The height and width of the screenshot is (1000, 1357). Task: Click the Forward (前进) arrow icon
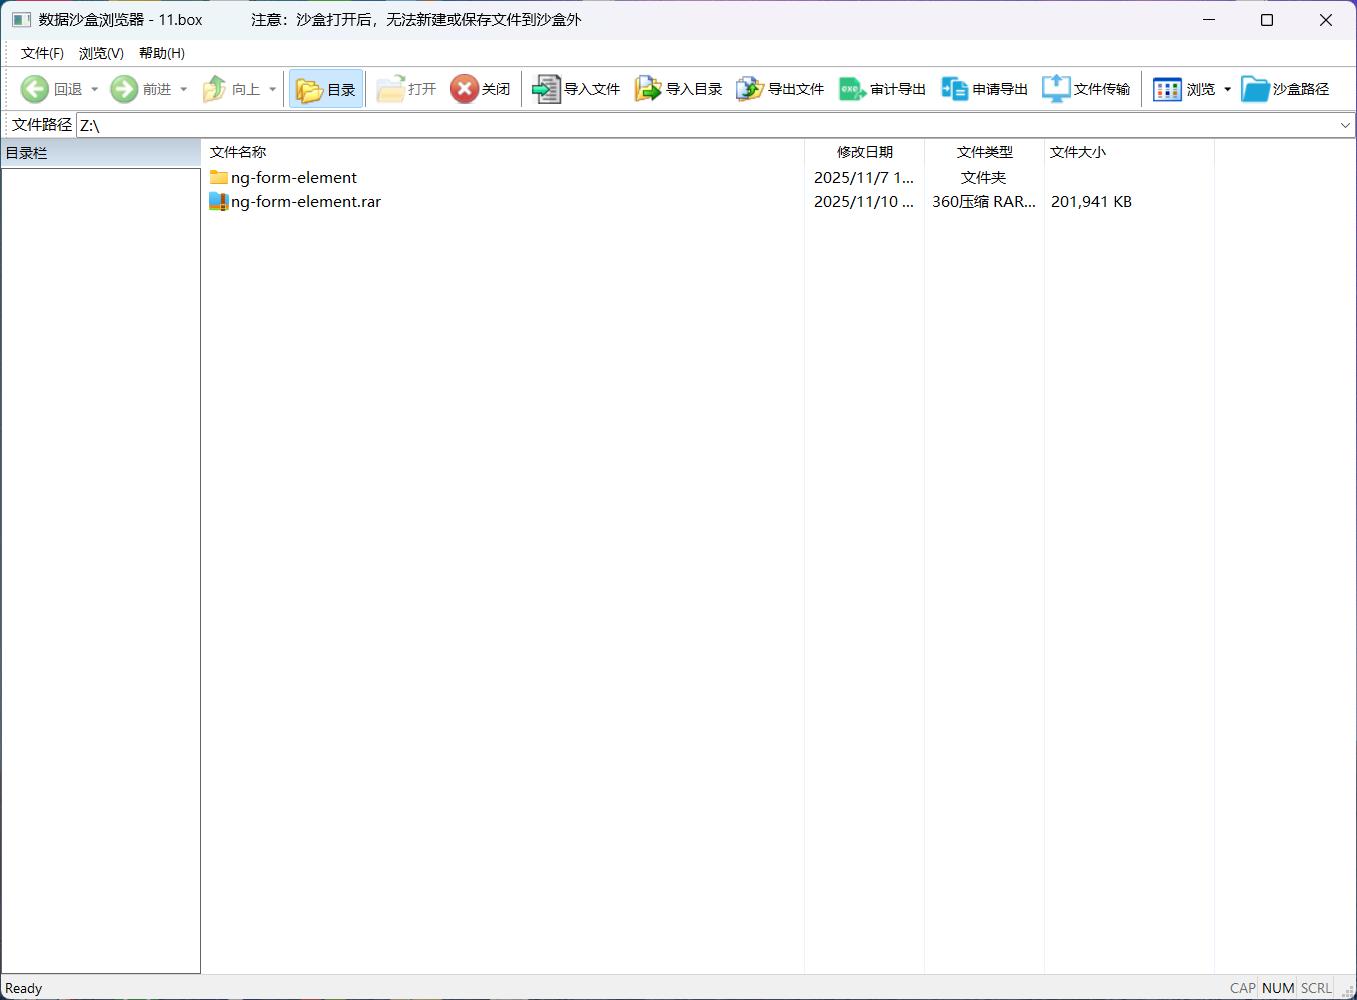(124, 89)
